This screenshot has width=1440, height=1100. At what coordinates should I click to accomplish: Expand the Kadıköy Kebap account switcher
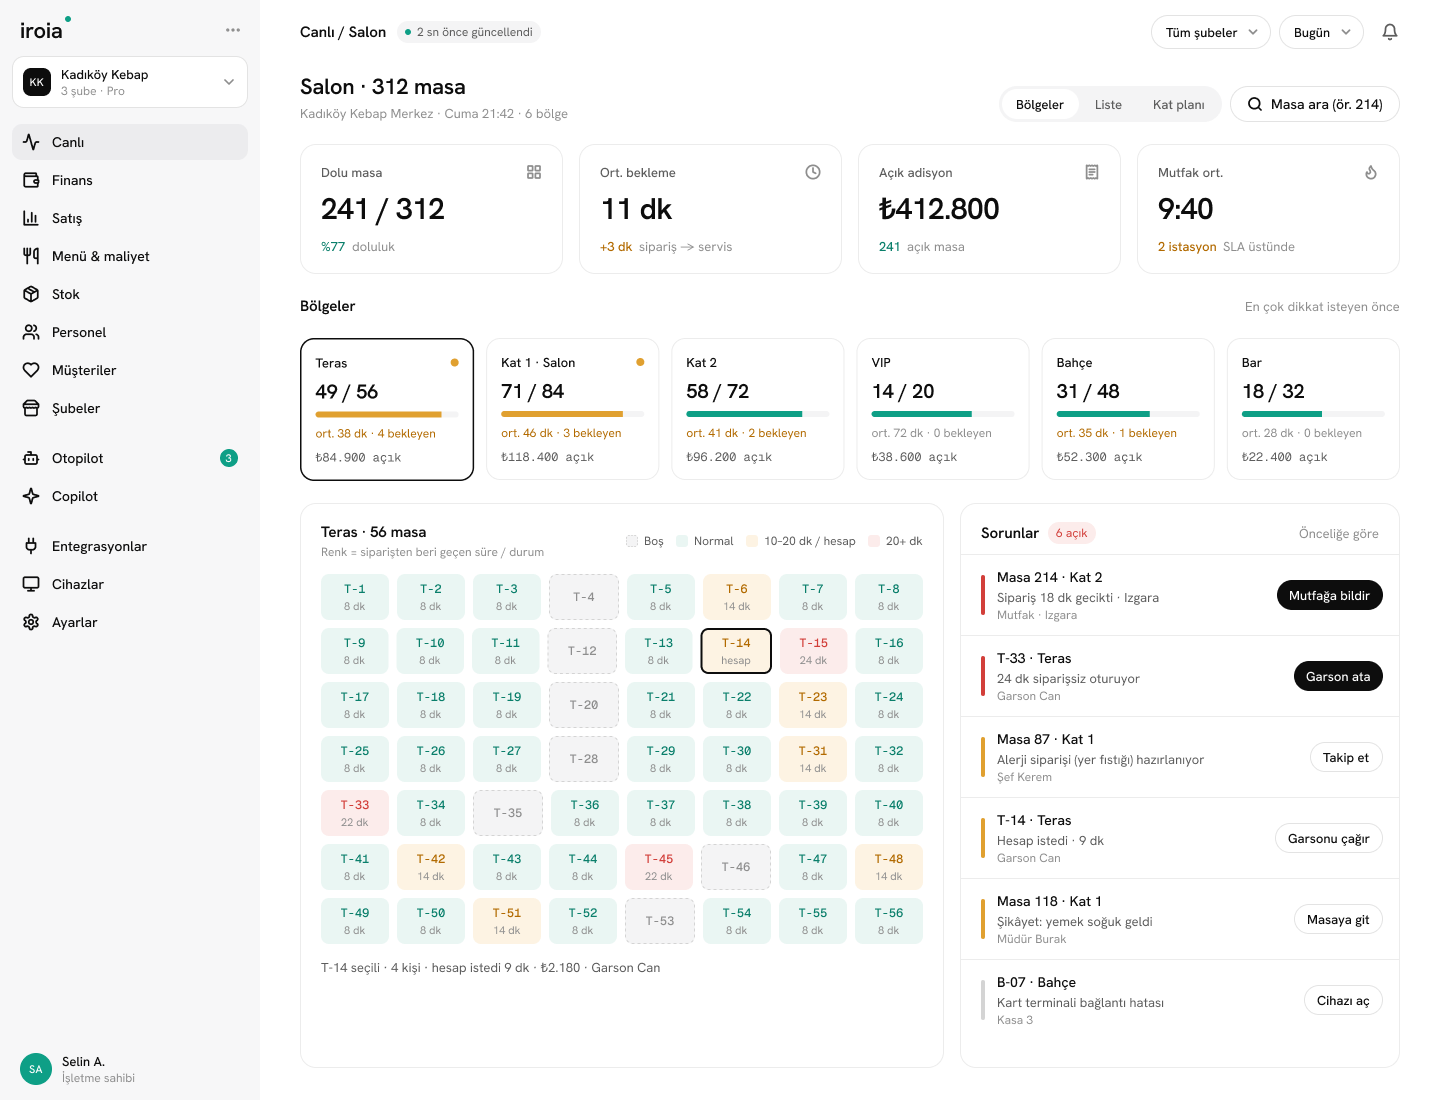130,82
